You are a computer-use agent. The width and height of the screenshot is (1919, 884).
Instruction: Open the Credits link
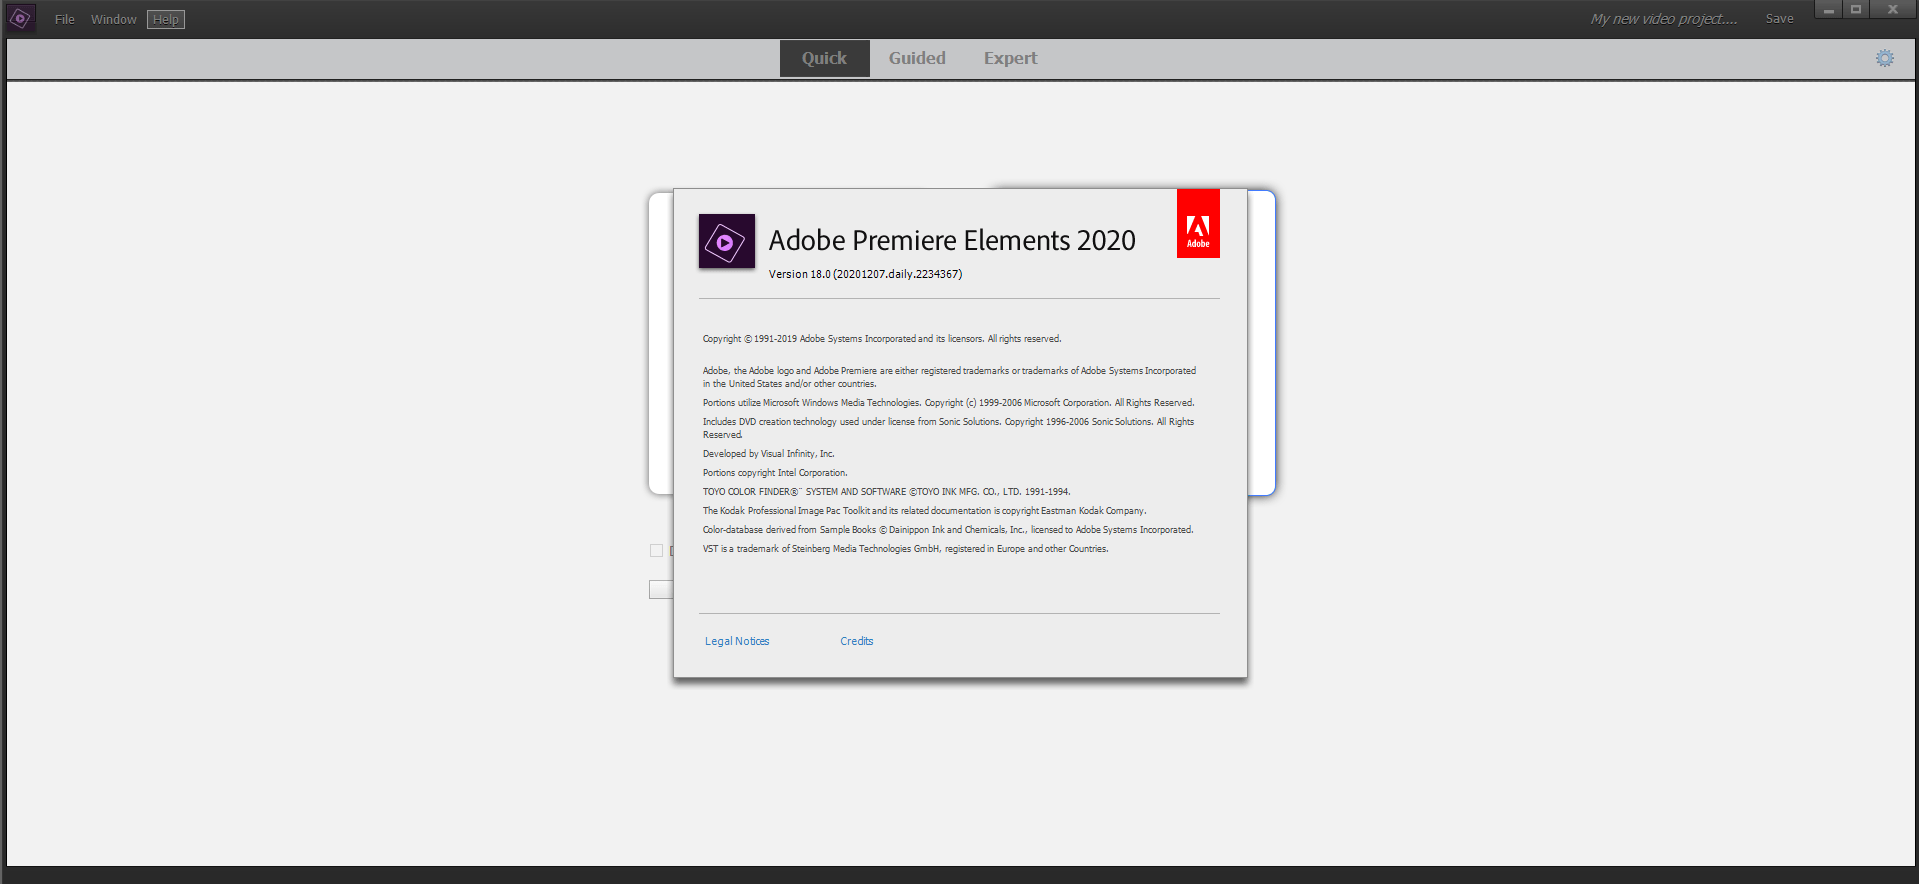click(857, 641)
